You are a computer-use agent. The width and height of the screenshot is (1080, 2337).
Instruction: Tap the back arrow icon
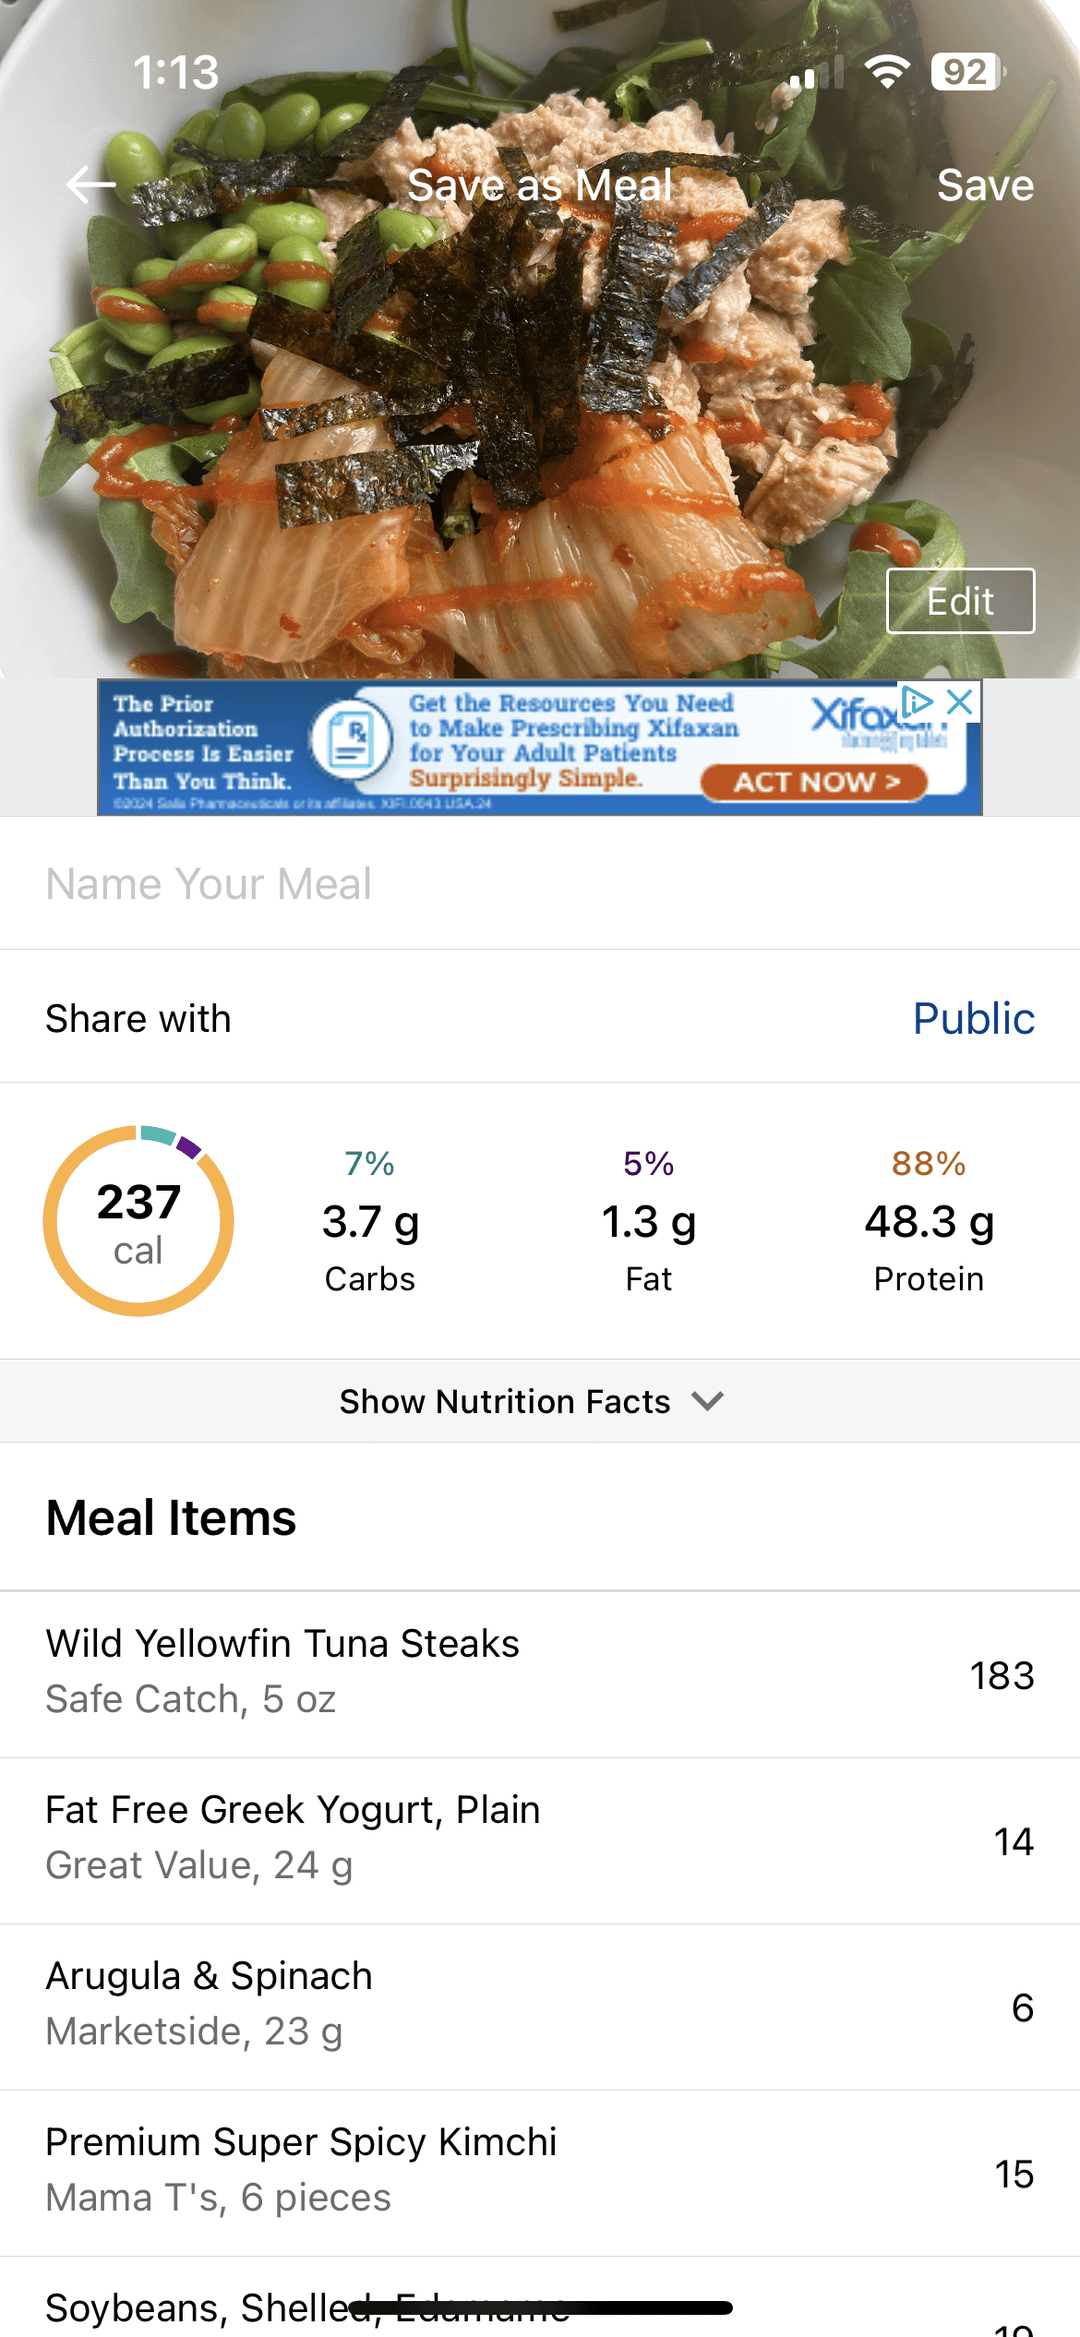(91, 185)
